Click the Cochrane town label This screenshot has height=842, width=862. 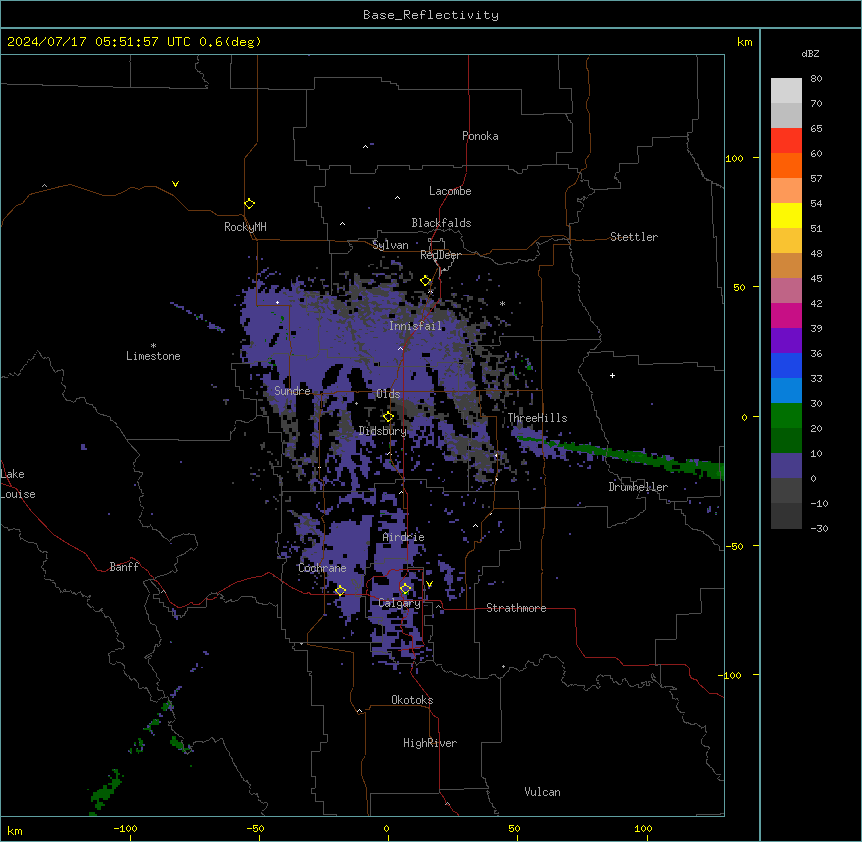point(322,568)
